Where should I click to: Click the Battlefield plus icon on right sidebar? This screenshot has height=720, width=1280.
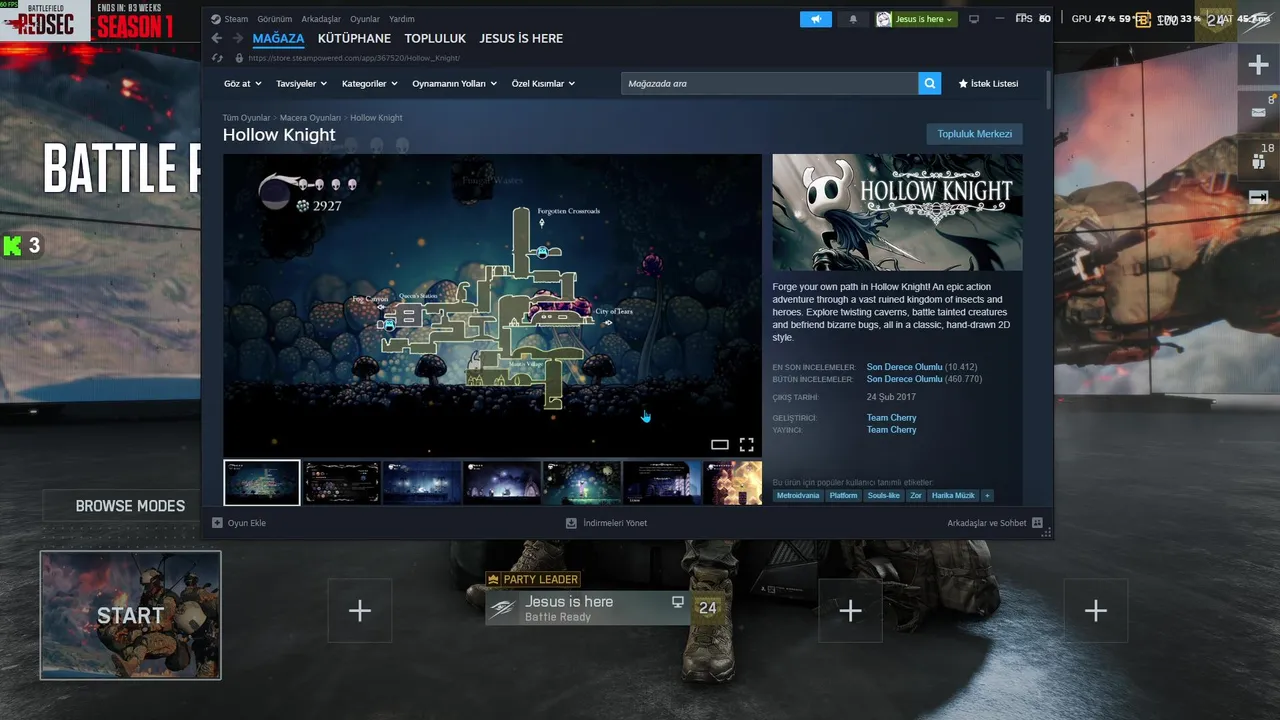(1258, 66)
